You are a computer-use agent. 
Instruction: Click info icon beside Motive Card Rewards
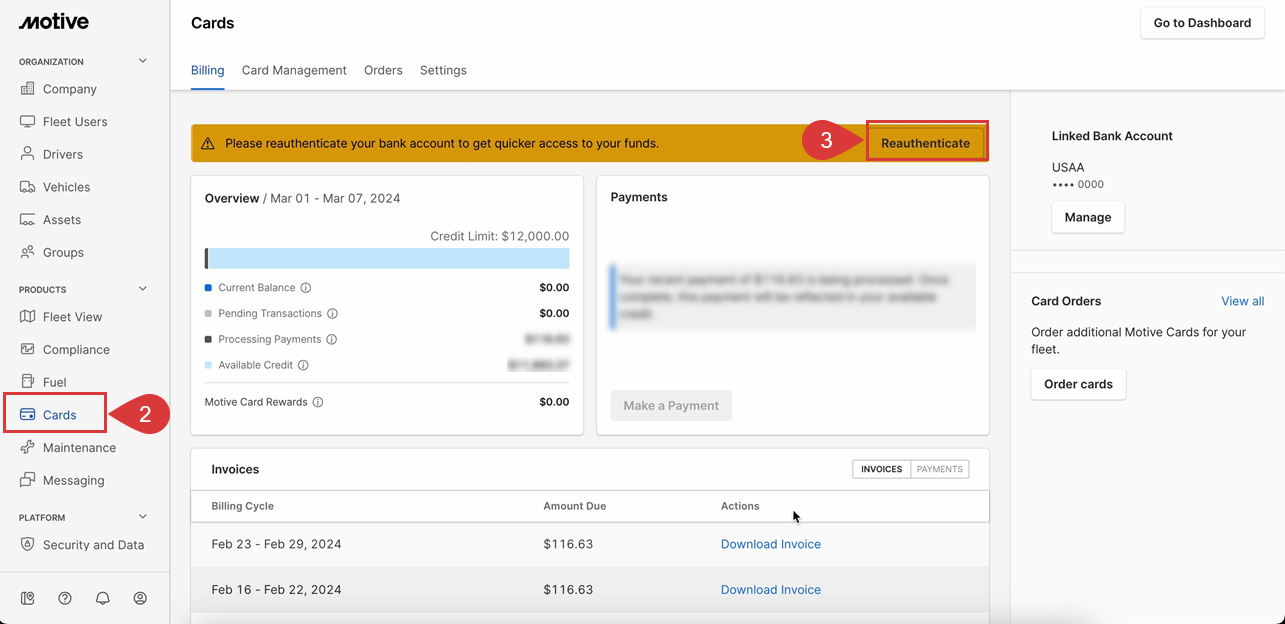coord(318,402)
